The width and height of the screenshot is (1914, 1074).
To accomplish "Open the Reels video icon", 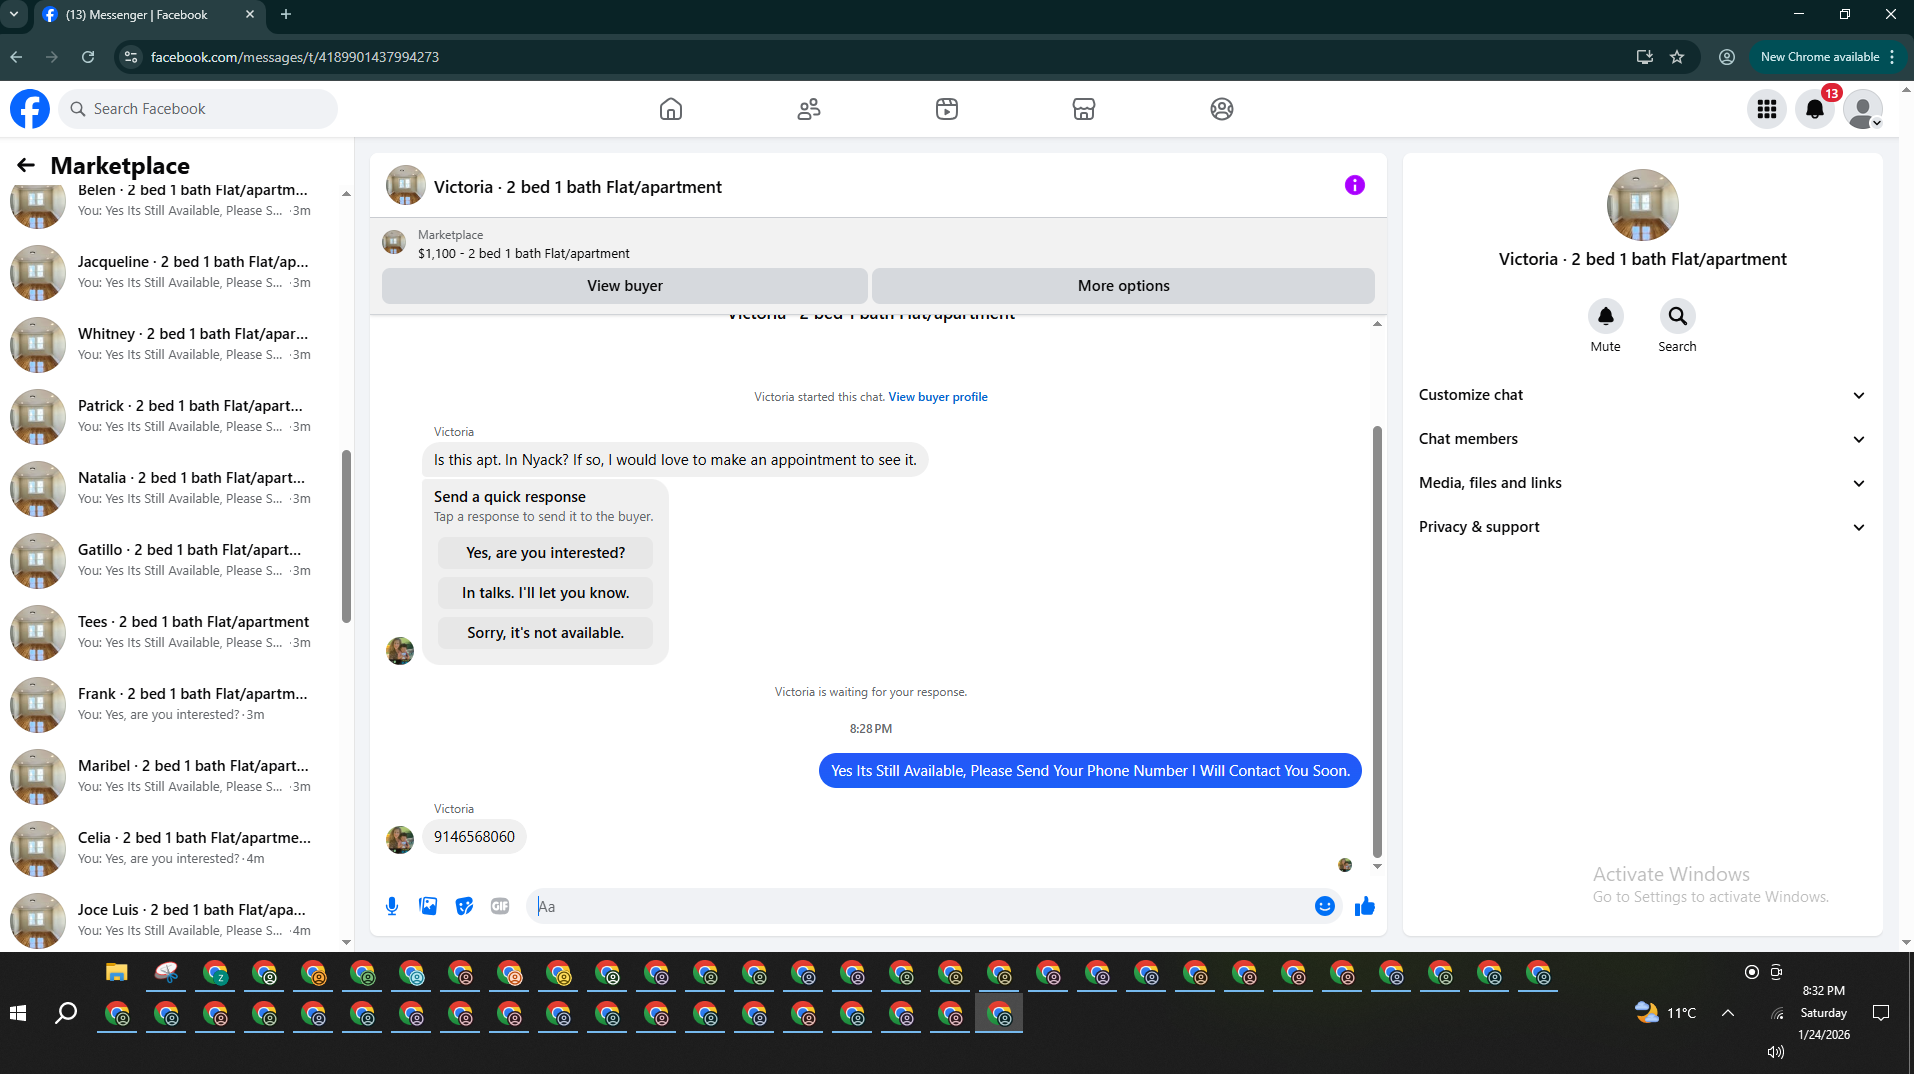I will pos(947,109).
